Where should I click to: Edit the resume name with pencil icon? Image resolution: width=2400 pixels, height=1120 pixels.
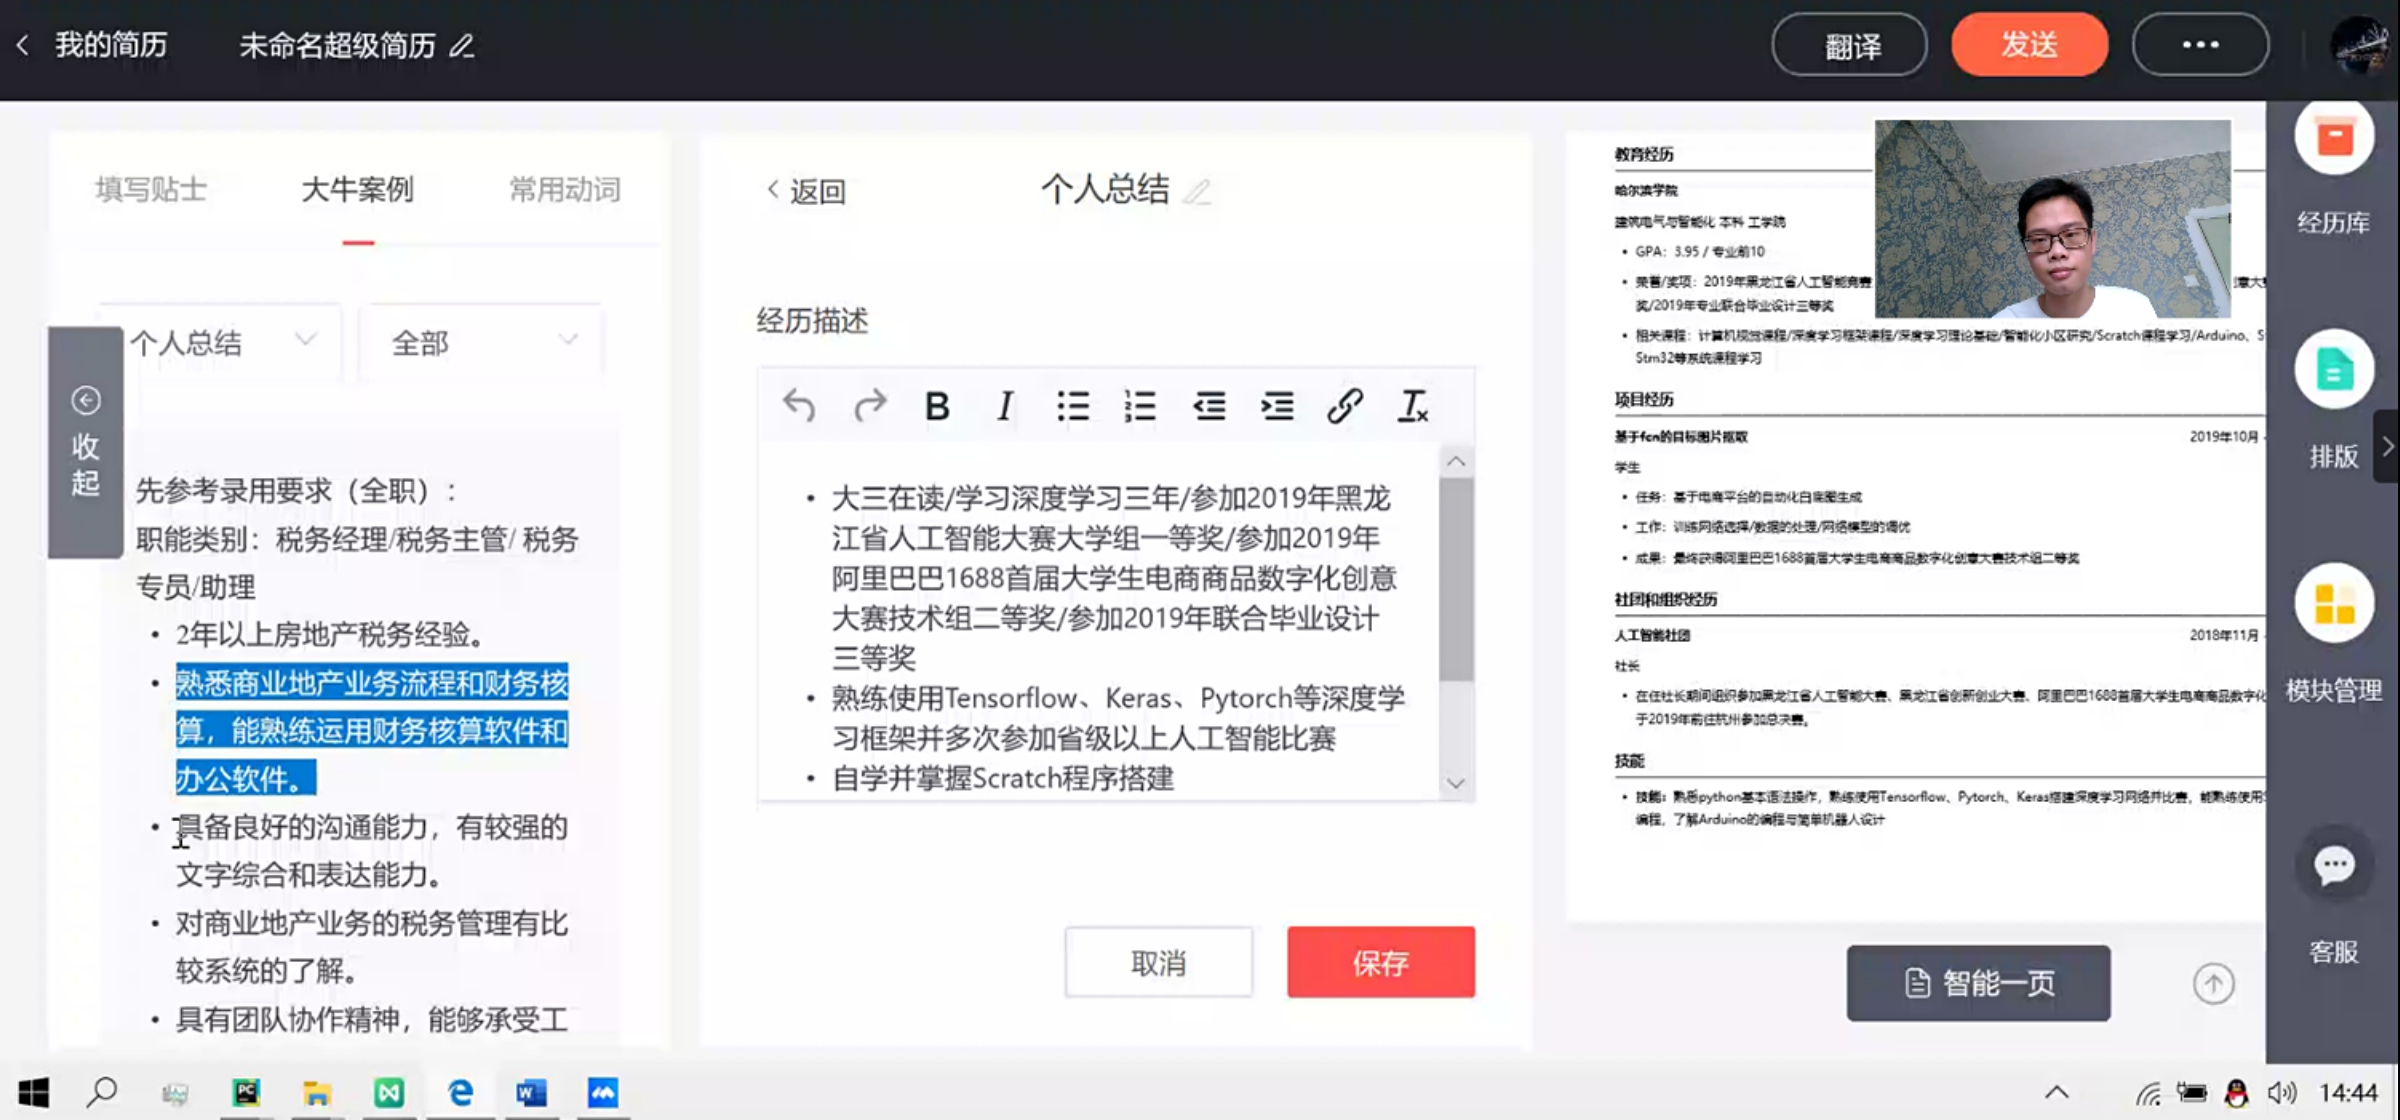(462, 46)
